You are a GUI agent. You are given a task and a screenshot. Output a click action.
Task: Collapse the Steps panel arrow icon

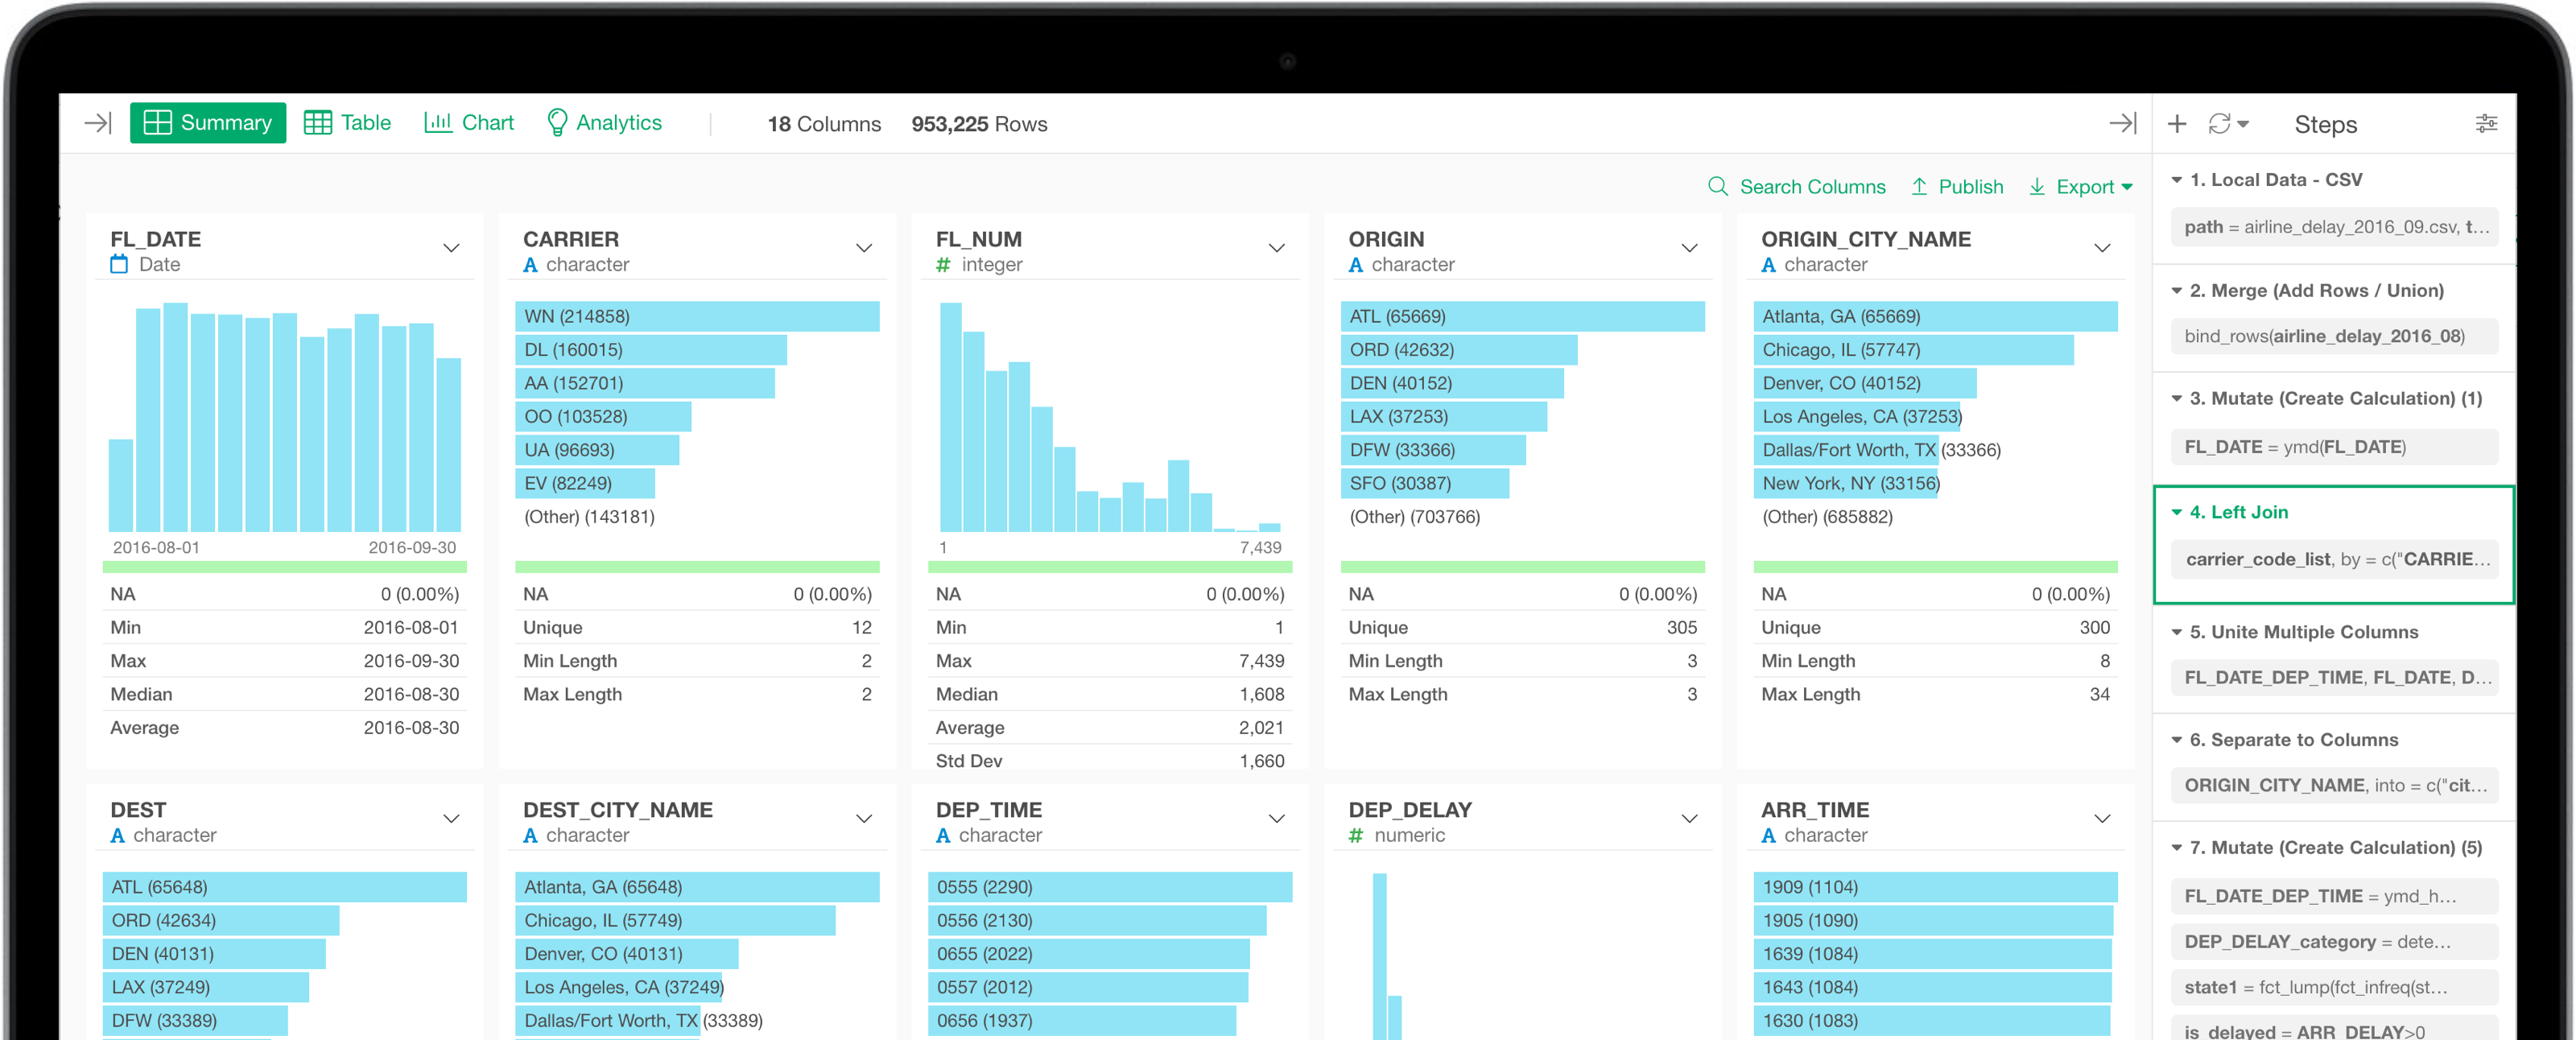pos(2122,123)
